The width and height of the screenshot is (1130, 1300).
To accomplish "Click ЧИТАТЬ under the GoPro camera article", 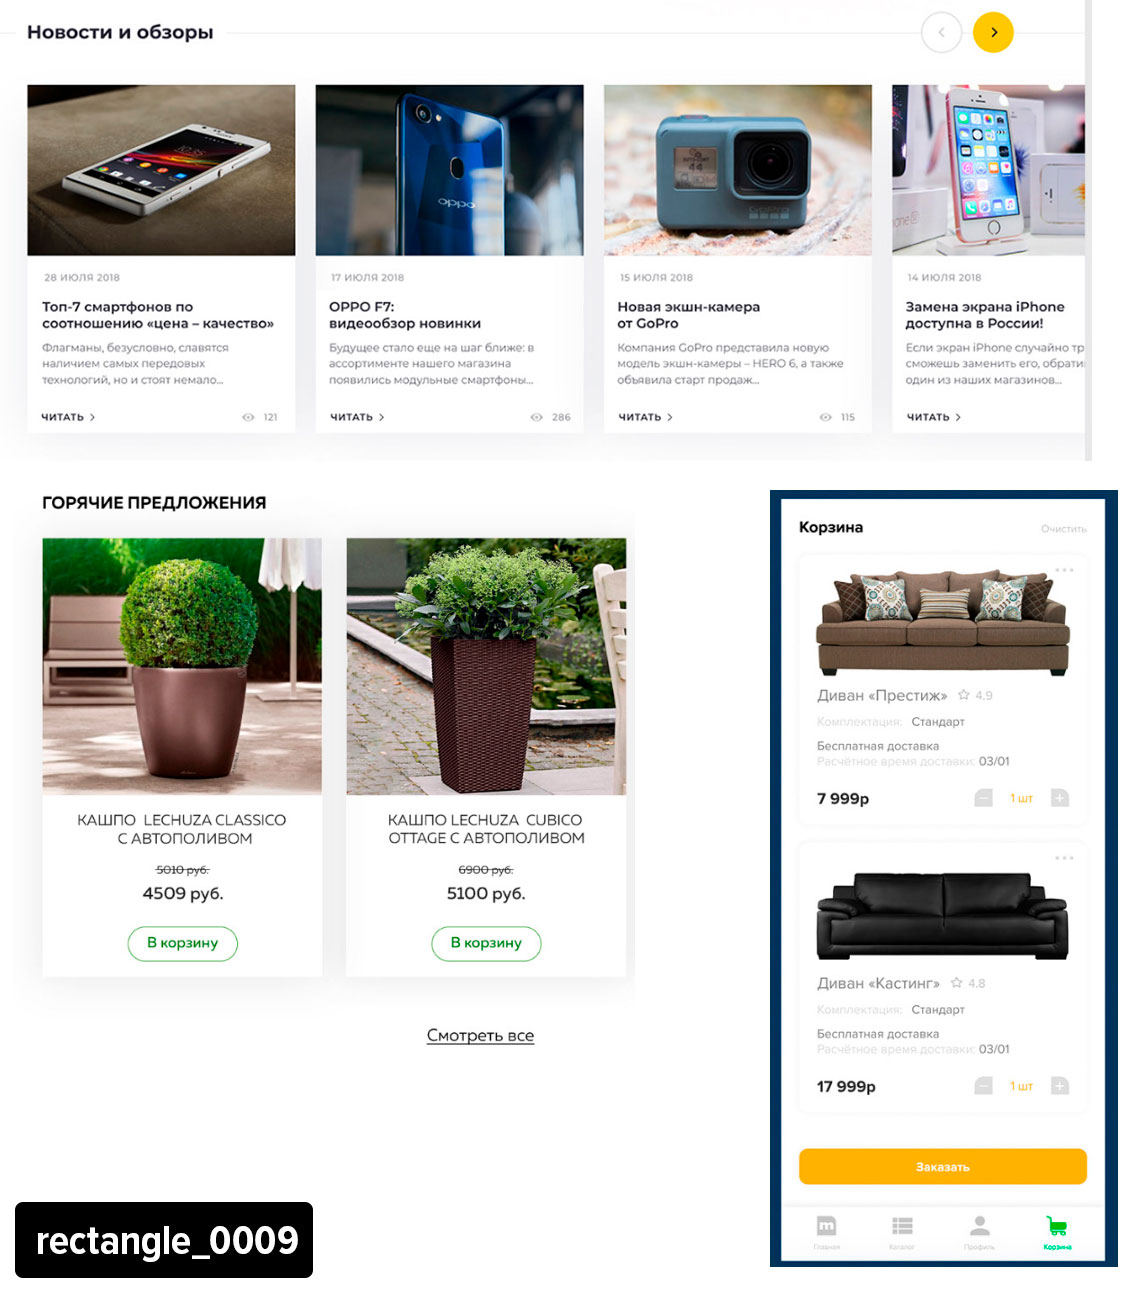I will (x=646, y=417).
